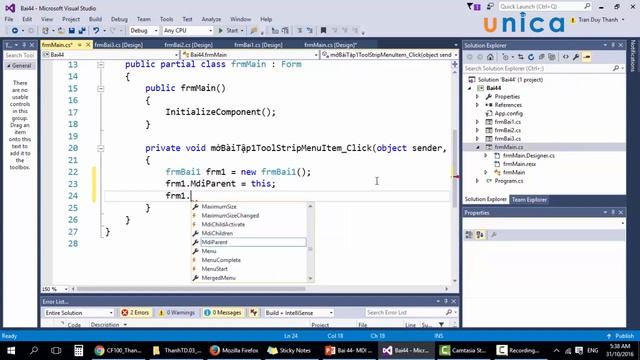Click the Refresh icon in Solution Explorer

pos(531,57)
